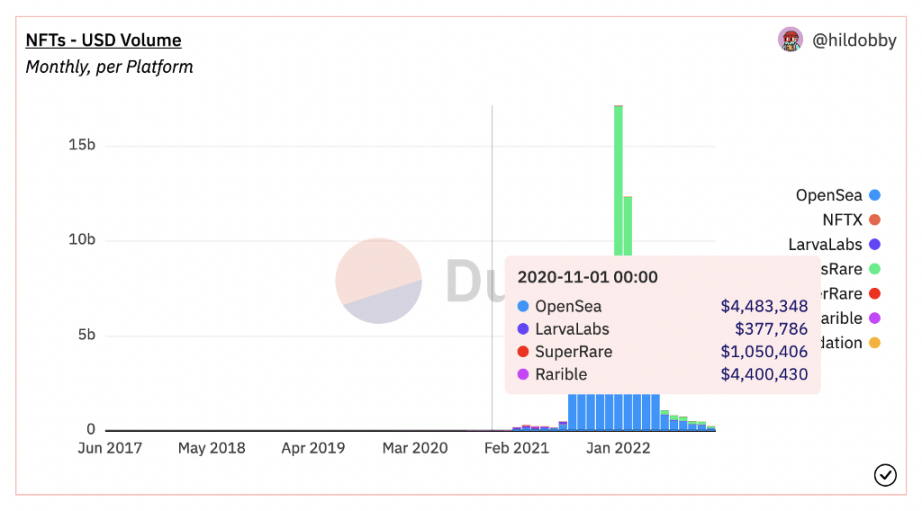Toggle the NFTX legend series

851,220
